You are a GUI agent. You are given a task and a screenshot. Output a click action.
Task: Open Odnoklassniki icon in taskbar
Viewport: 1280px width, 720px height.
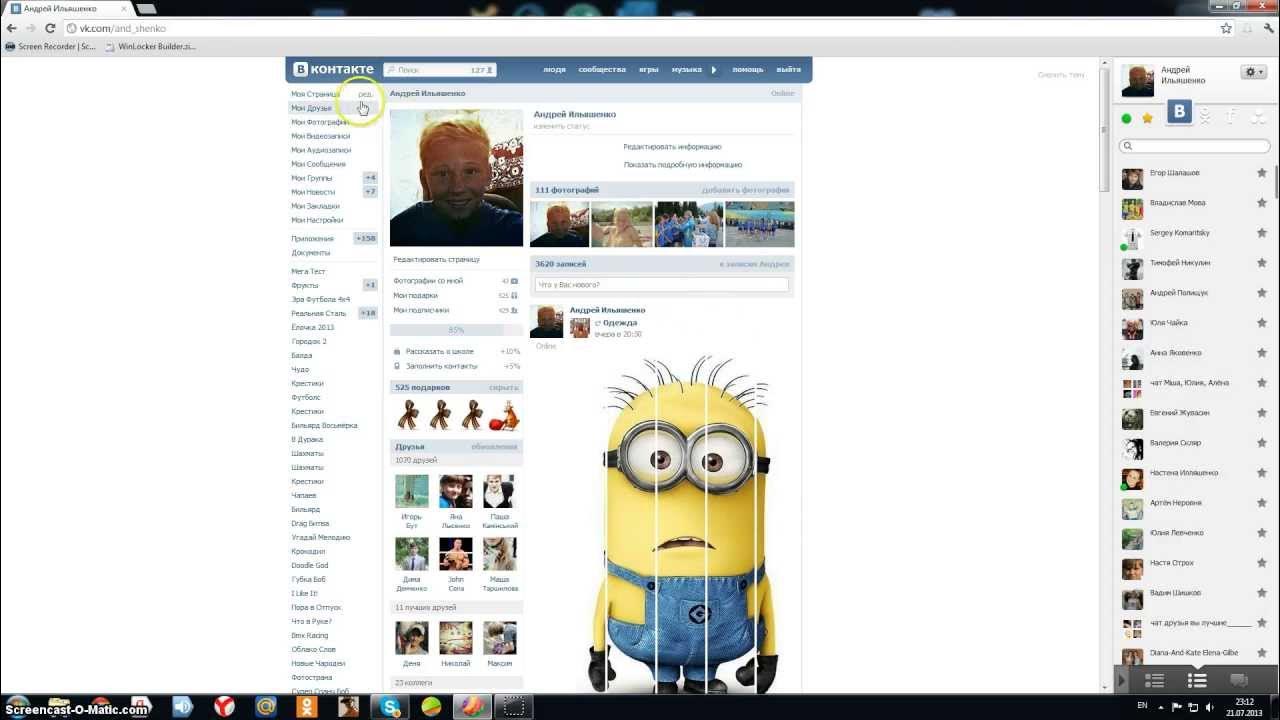[306, 707]
